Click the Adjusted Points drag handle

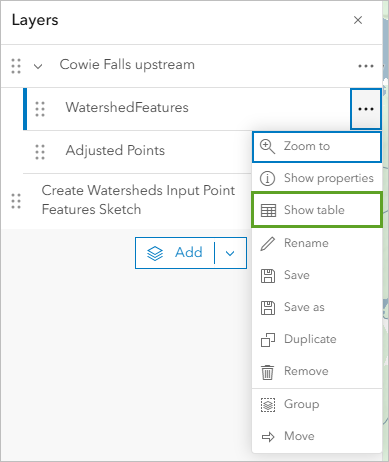point(40,152)
